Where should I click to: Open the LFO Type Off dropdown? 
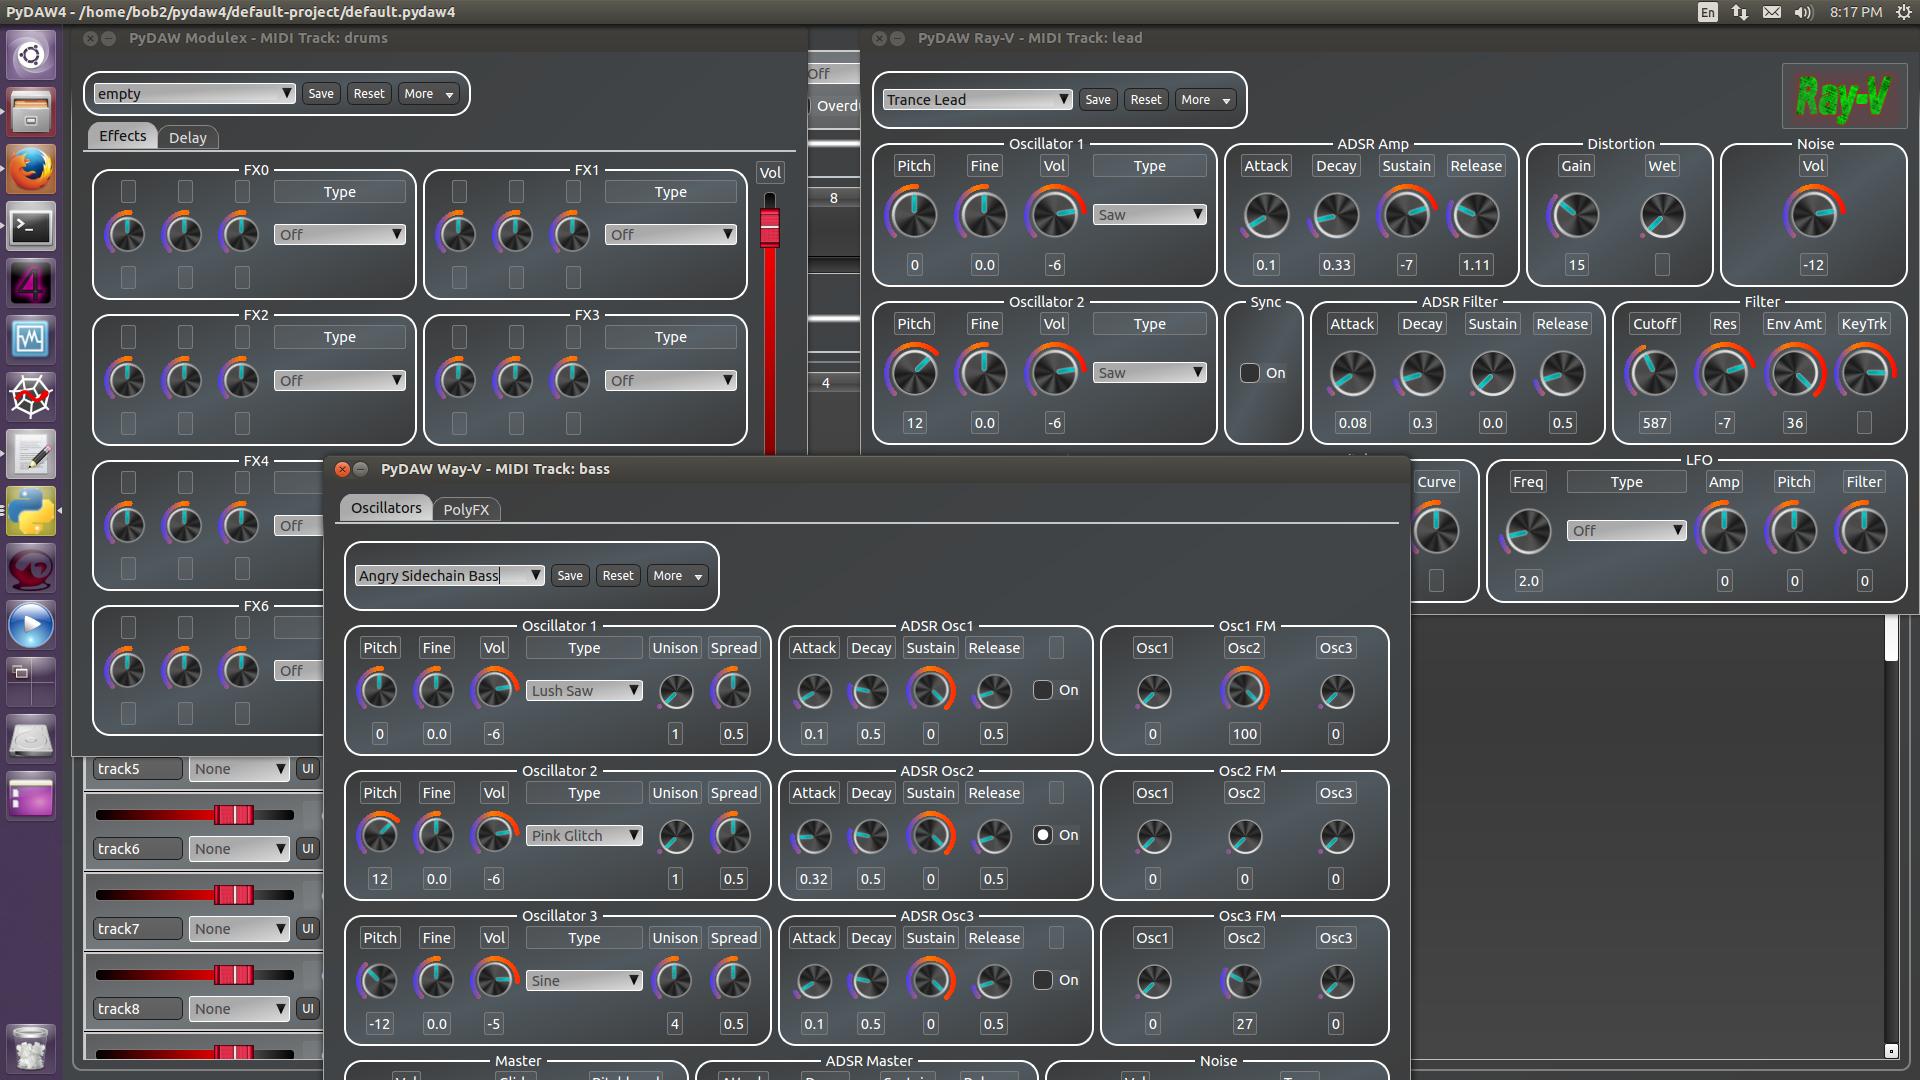[x=1626, y=531]
